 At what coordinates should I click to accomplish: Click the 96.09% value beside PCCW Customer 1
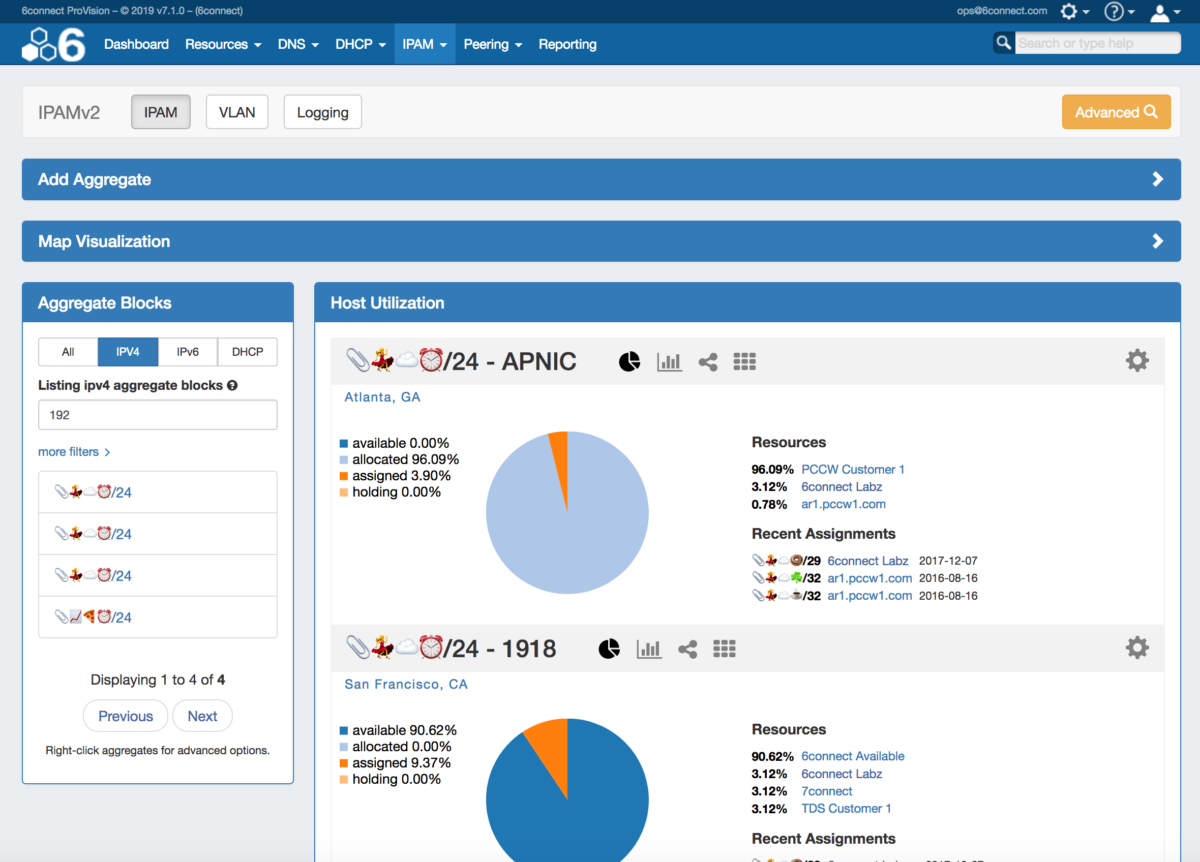tap(773, 469)
